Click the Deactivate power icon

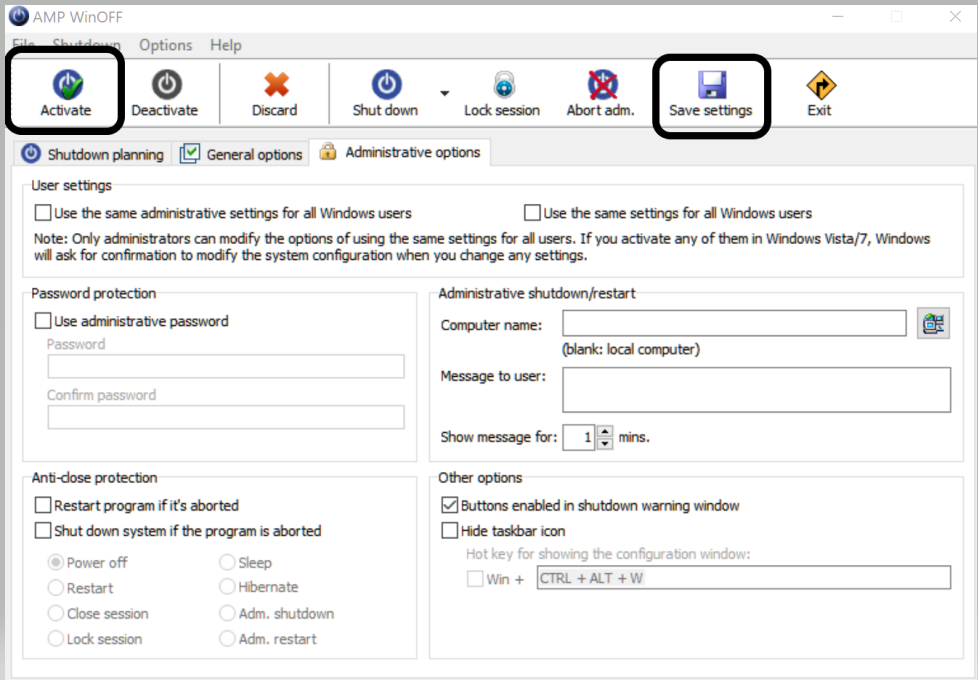[x=165, y=85]
